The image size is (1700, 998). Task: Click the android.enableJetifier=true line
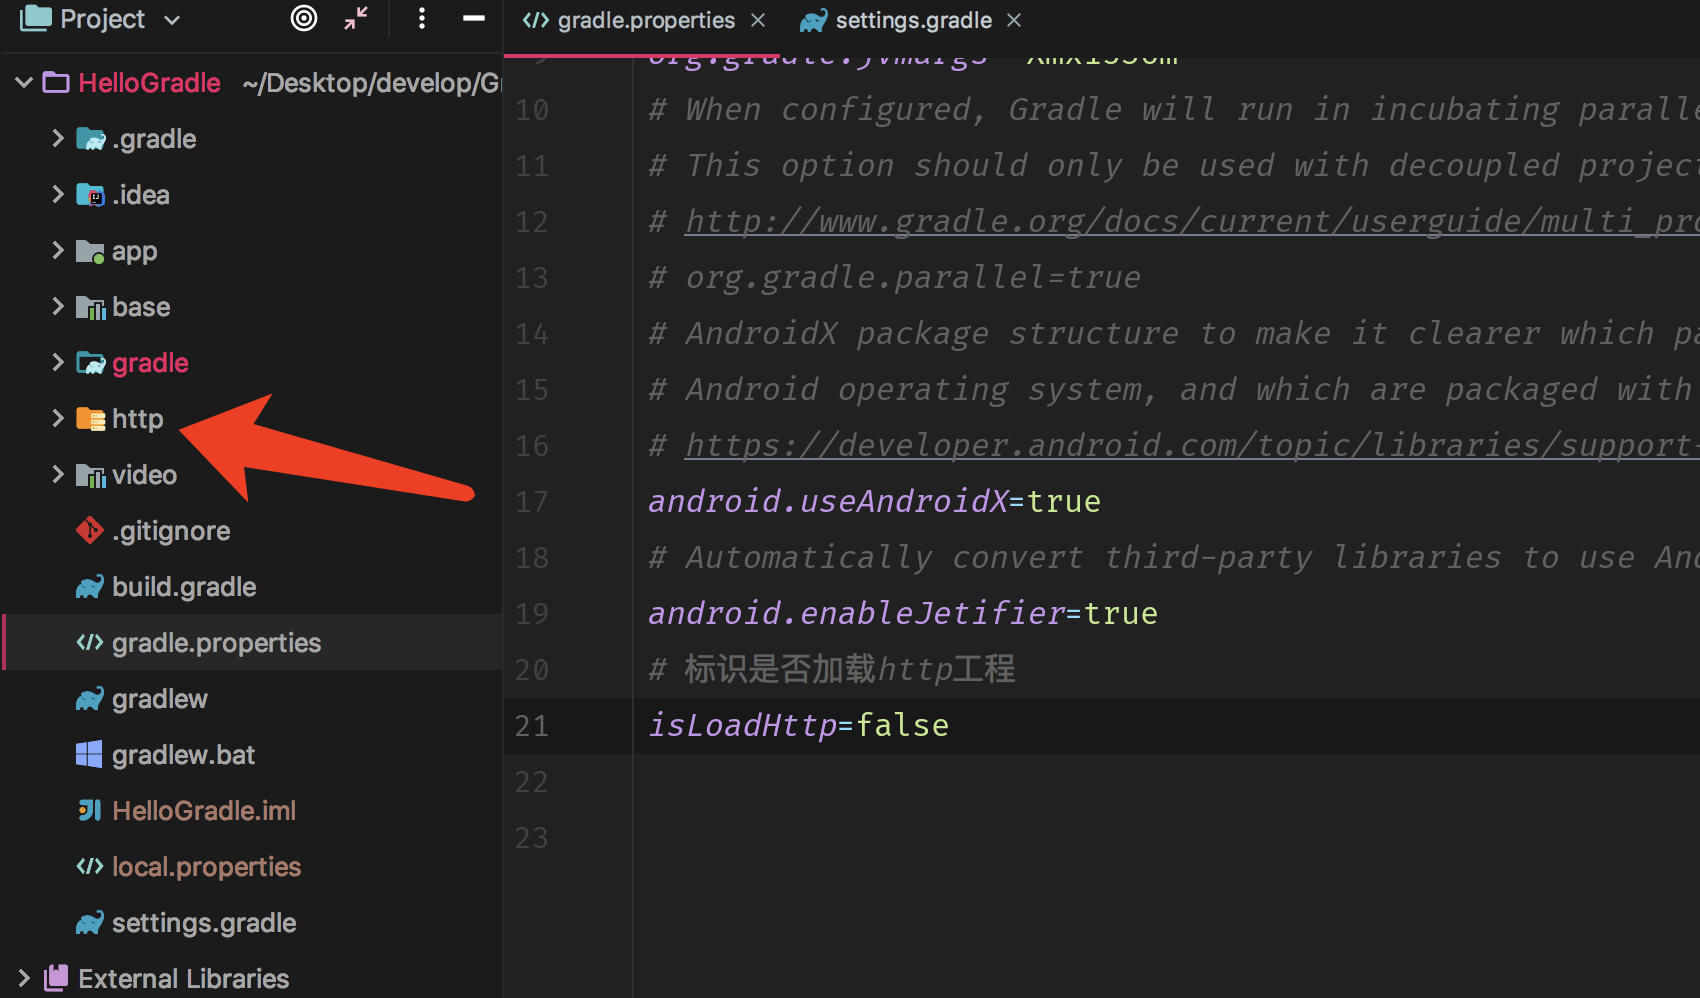point(902,613)
